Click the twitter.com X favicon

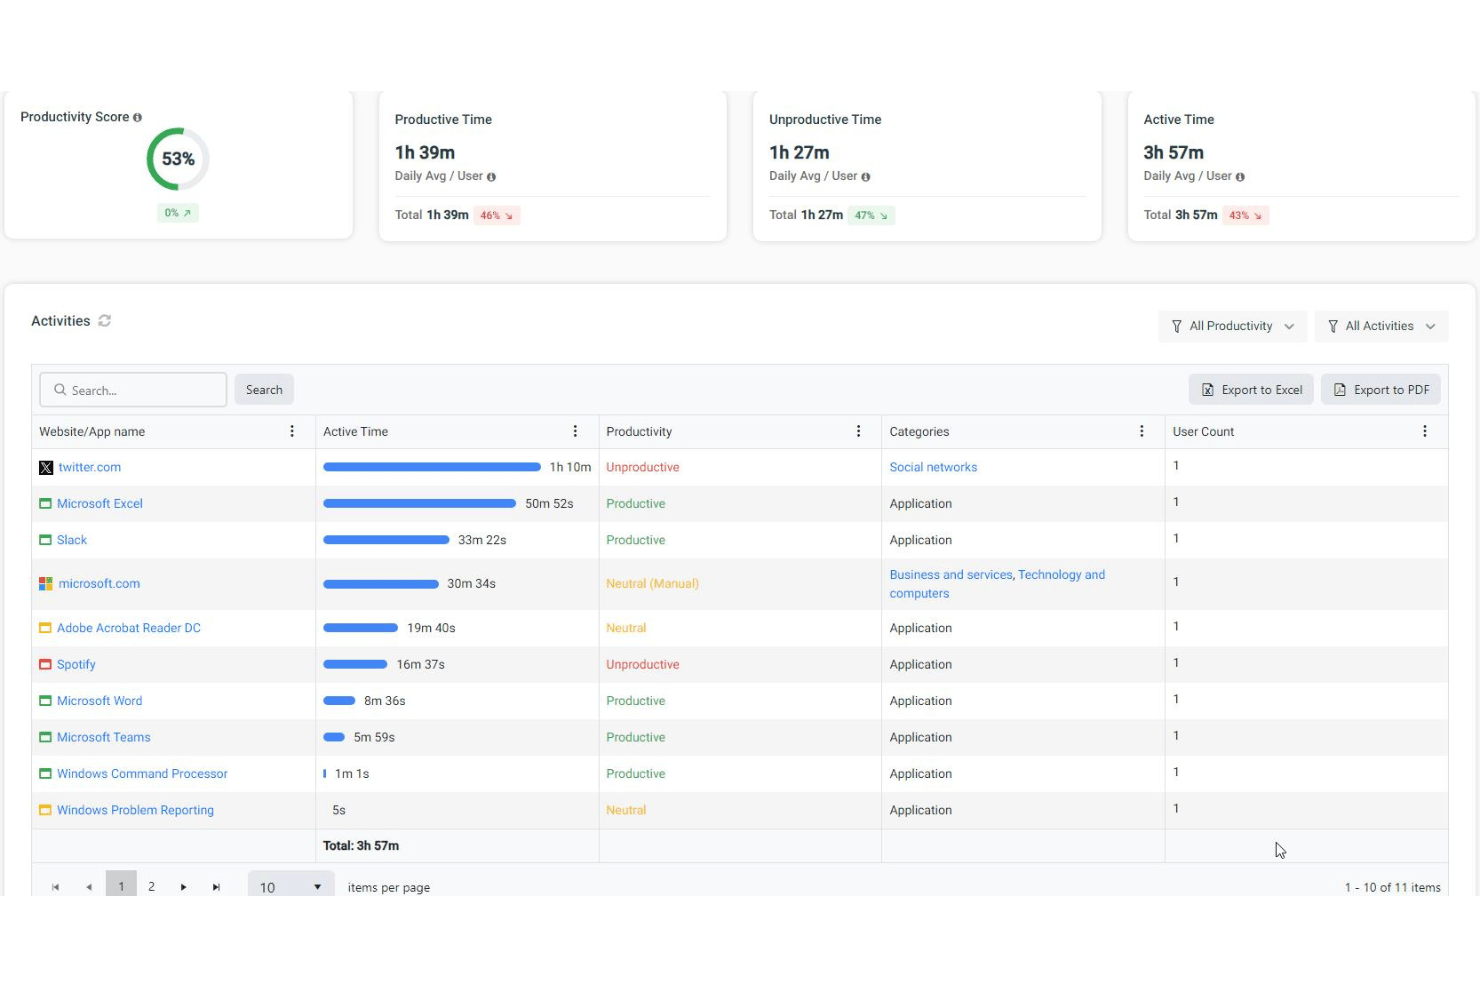46,468
